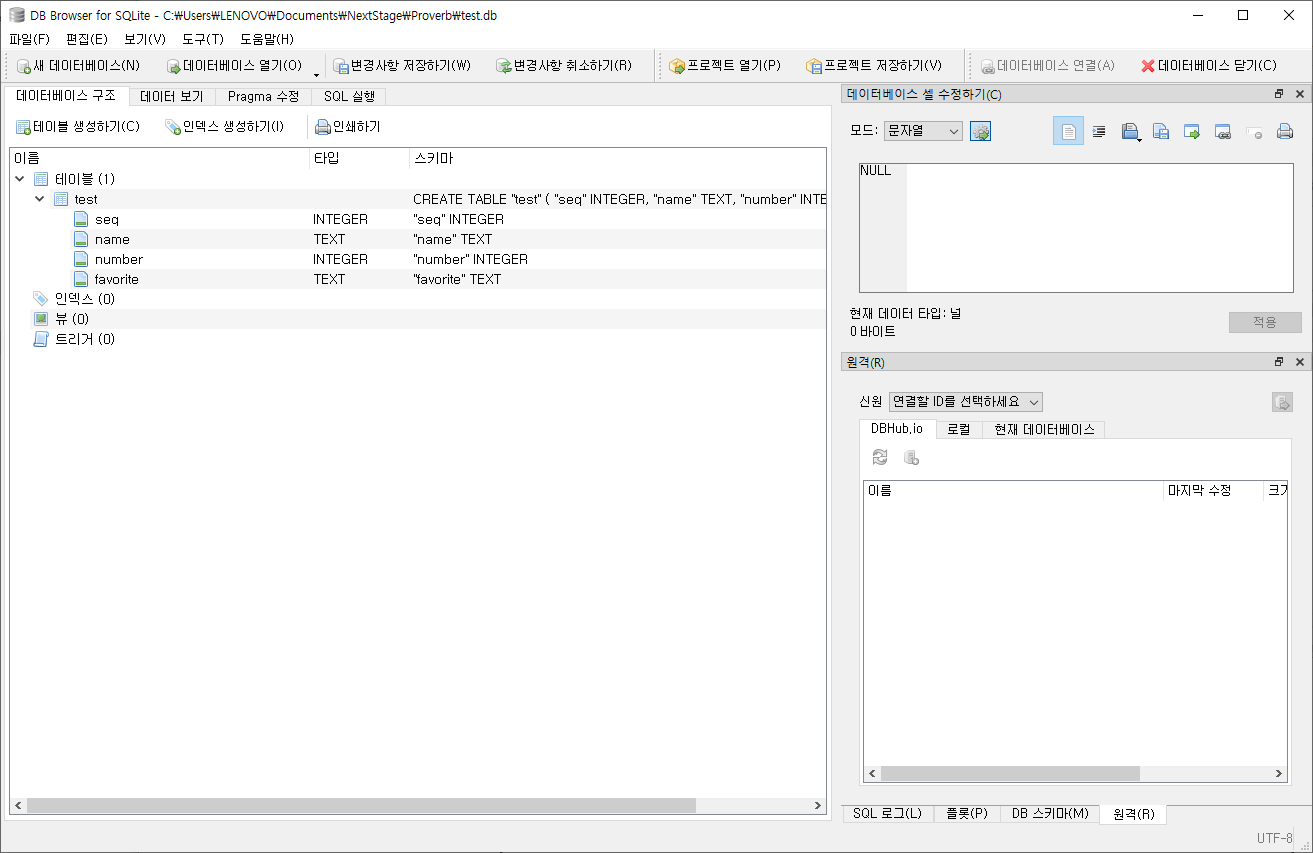1313x853 pixels.
Task: Click the 적용 apply button
Action: 1265,322
